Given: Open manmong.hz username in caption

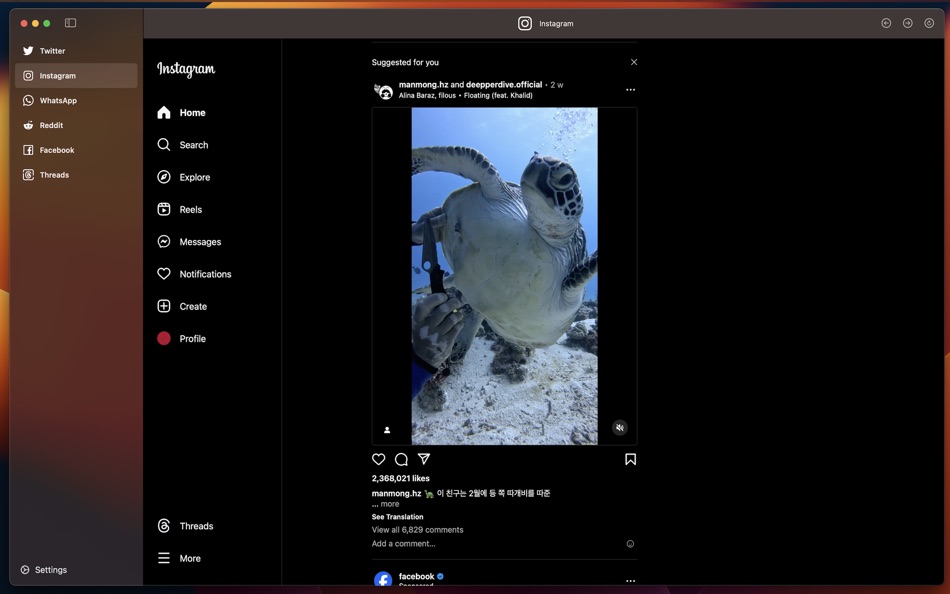Looking at the screenshot, I should (396, 493).
